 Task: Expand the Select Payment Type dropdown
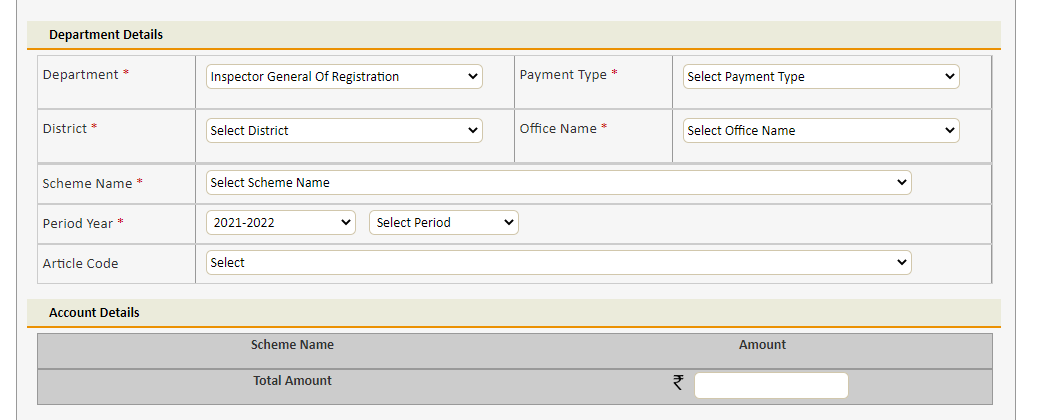click(x=821, y=76)
